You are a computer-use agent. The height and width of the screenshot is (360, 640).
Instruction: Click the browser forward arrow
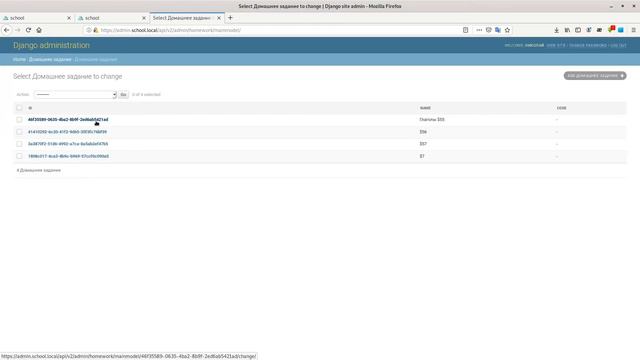[x=18, y=30]
